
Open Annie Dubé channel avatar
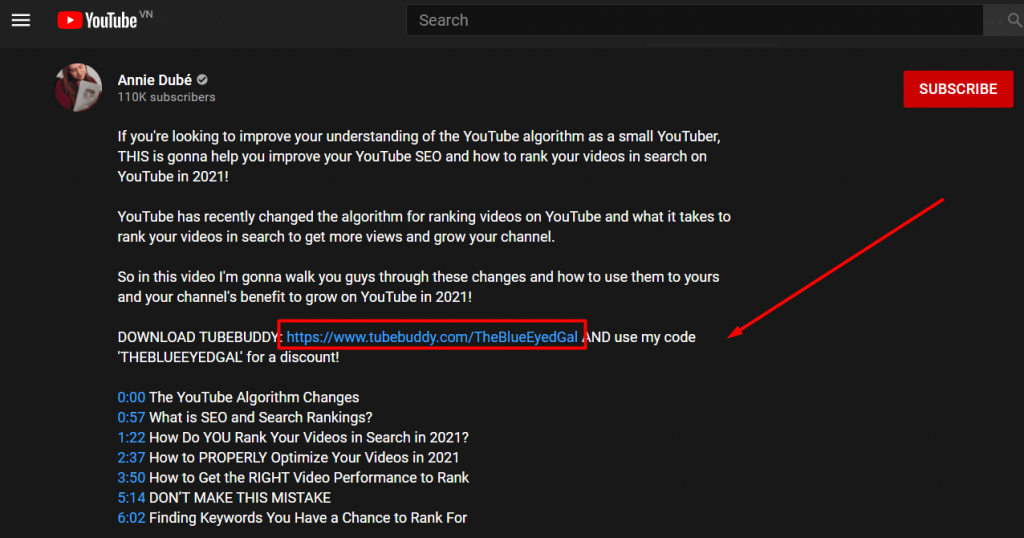point(78,87)
